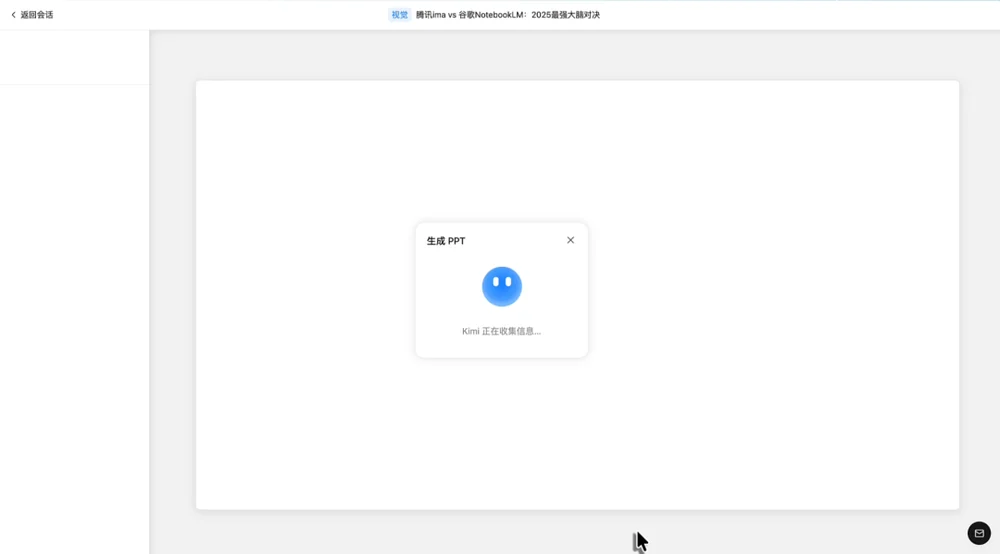Select the 腾讯ima vs 谷歌NotebookLM title text
Image resolution: width=1000 pixels, height=554 pixels.
[508, 15]
